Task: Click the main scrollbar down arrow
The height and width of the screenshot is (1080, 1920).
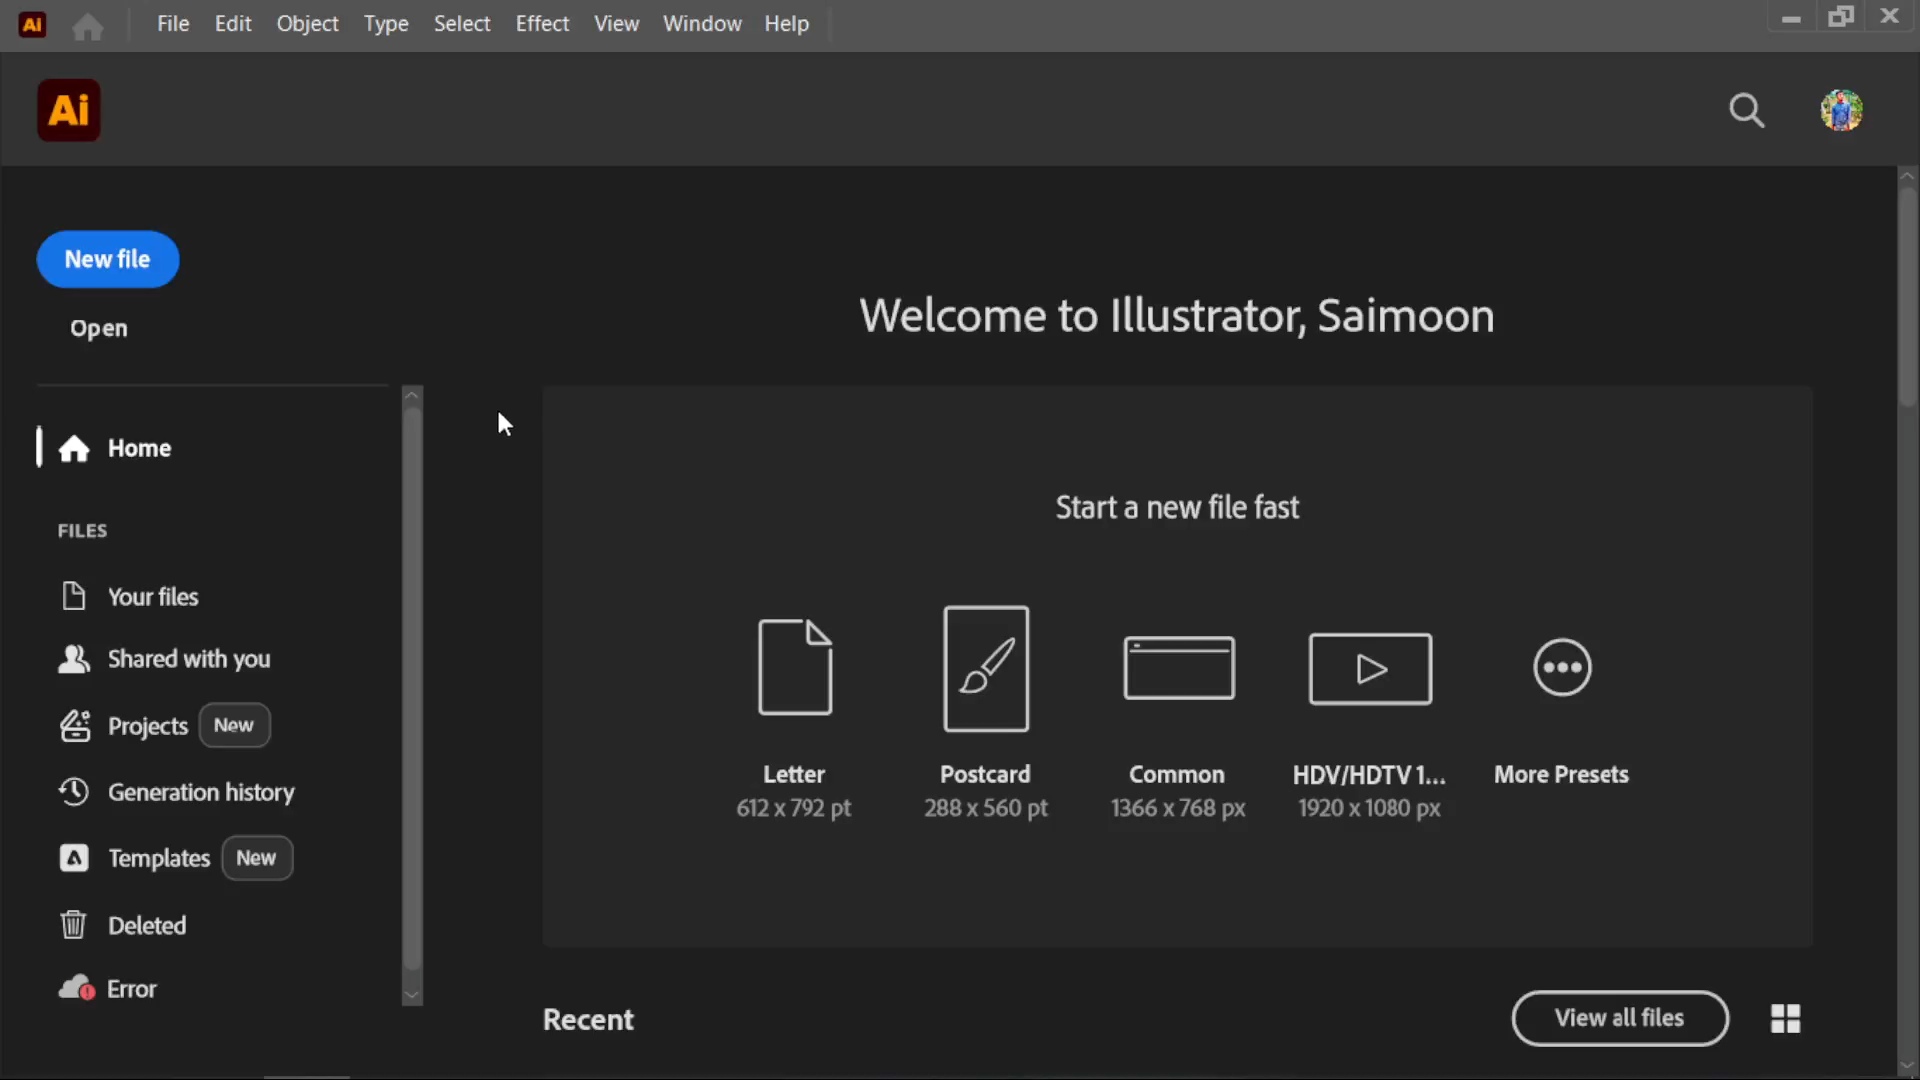Action: tap(1908, 1066)
